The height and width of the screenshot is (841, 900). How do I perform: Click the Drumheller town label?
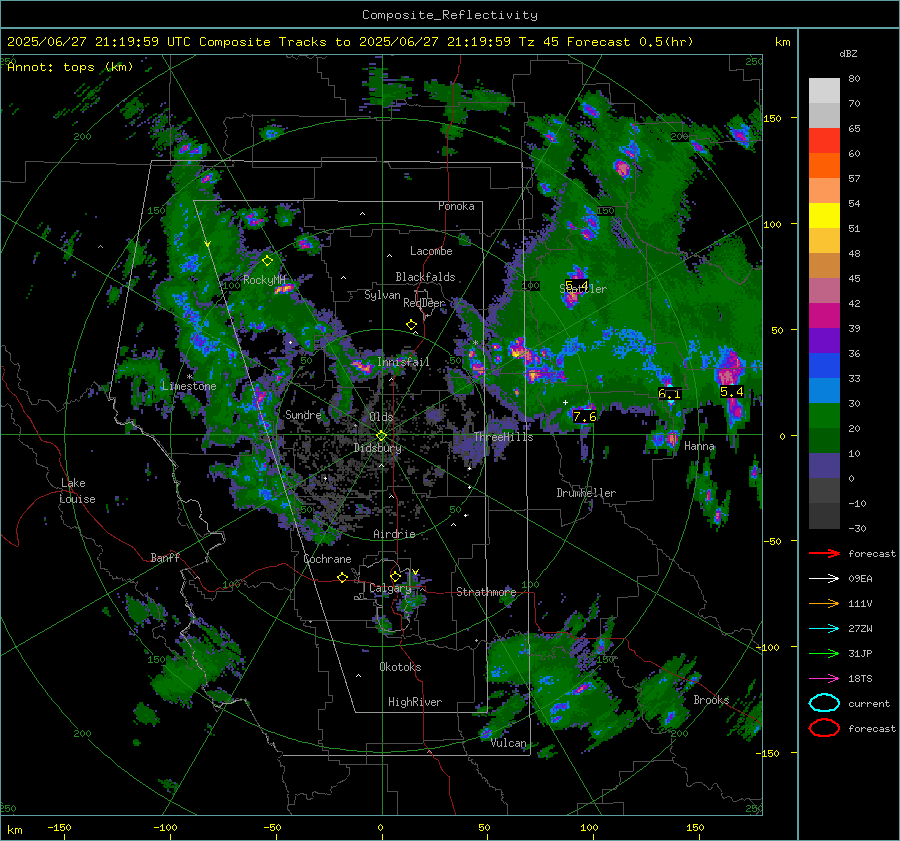click(586, 493)
